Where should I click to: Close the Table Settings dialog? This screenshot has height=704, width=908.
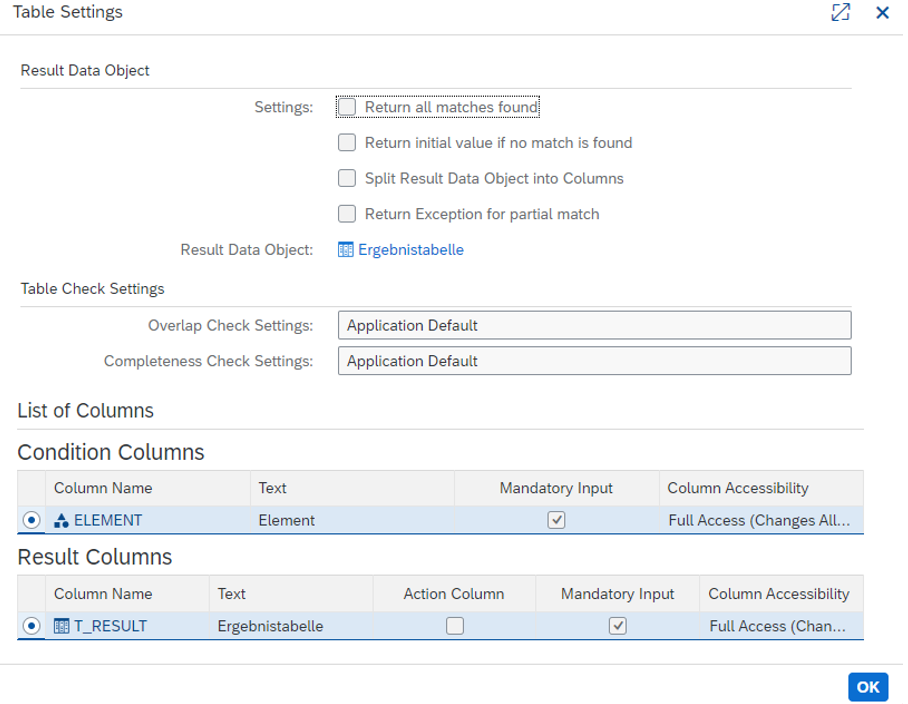click(x=882, y=13)
